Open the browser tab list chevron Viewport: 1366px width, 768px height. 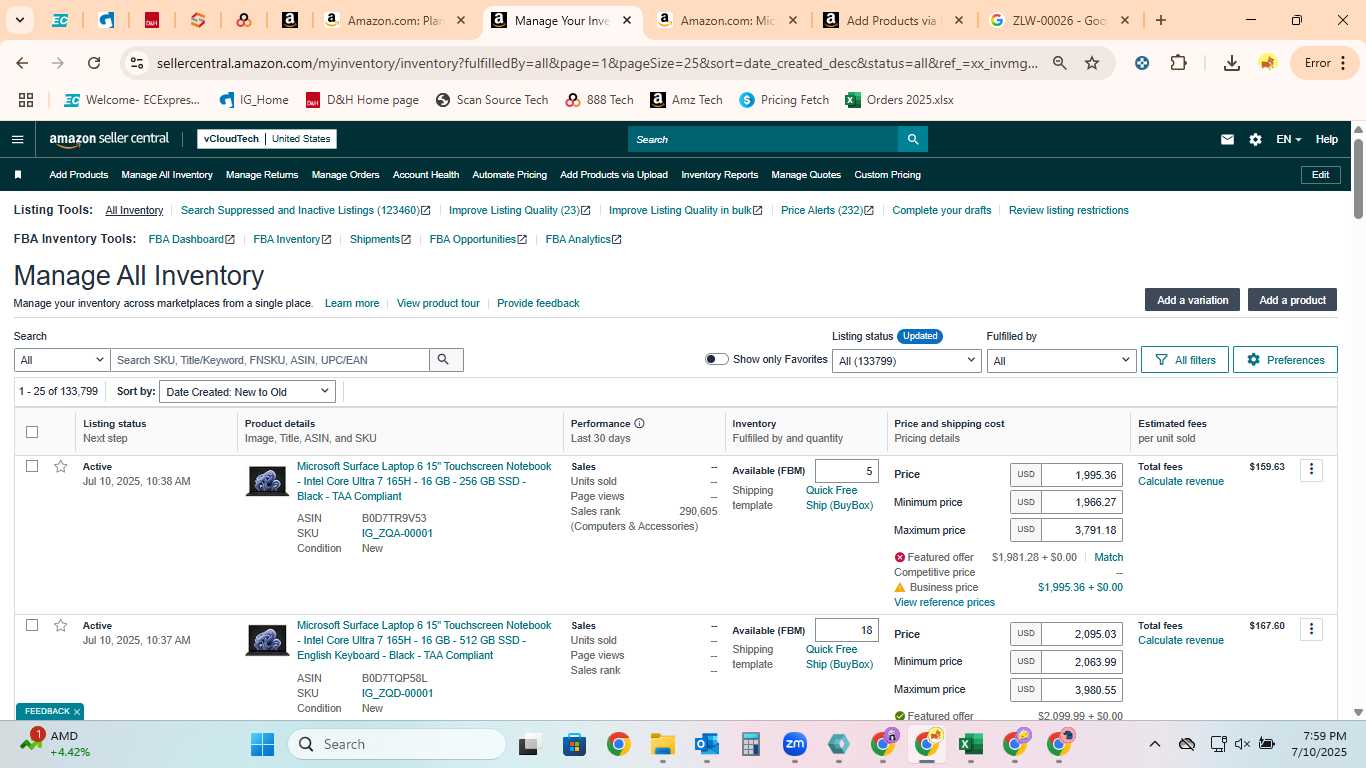20,20
